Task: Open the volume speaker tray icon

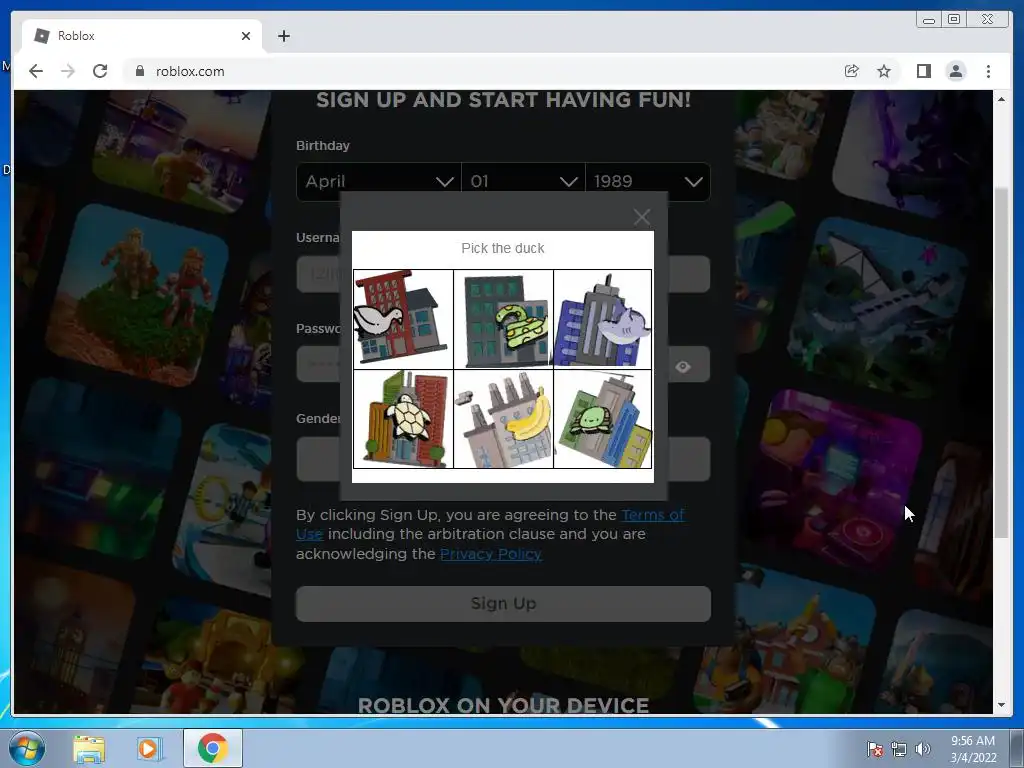Action: coord(922,750)
